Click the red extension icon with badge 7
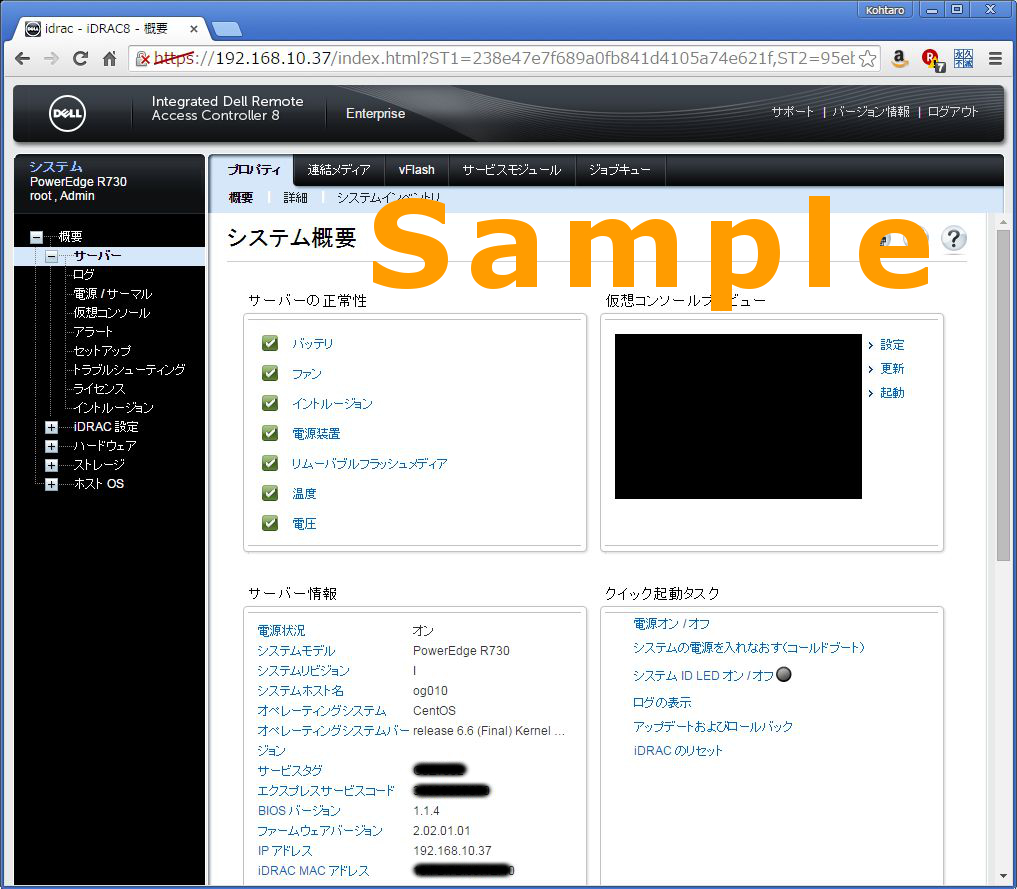The width and height of the screenshot is (1017, 889). [x=932, y=60]
